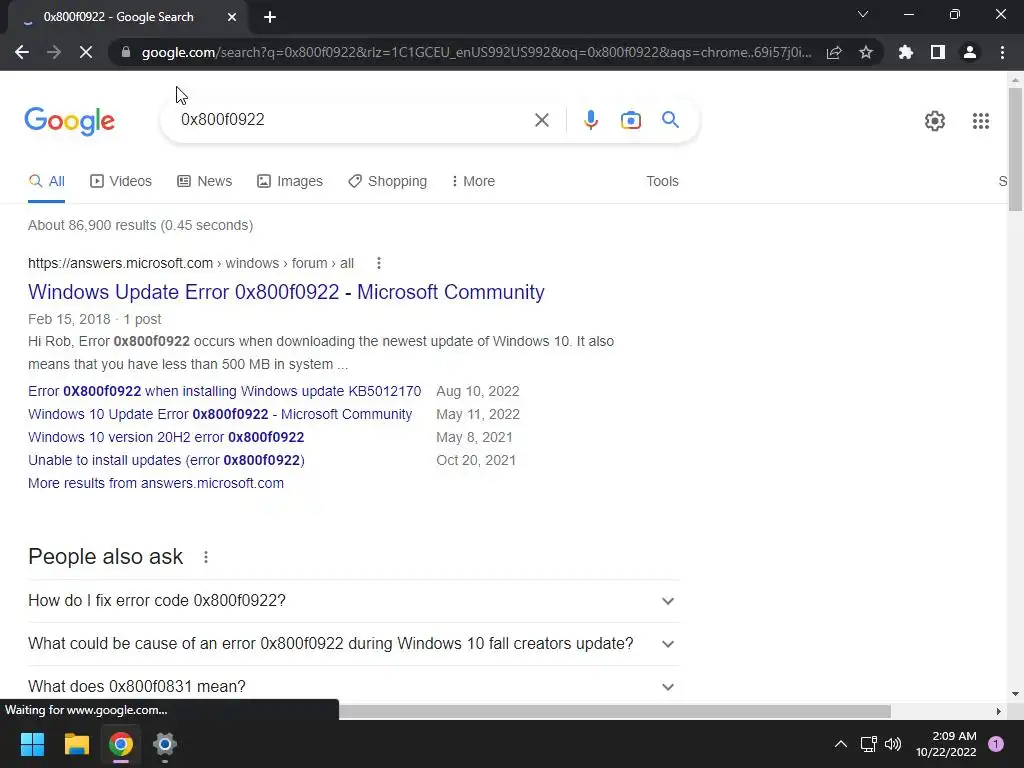Image resolution: width=1024 pixels, height=768 pixels.
Task: Click the magnifier search button
Action: point(670,120)
